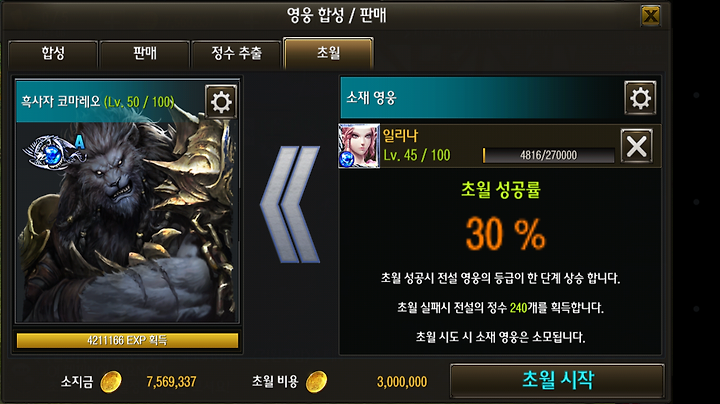This screenshot has height=404, width=720.
Task: Click the 30 % success rate display
Action: (x=505, y=235)
